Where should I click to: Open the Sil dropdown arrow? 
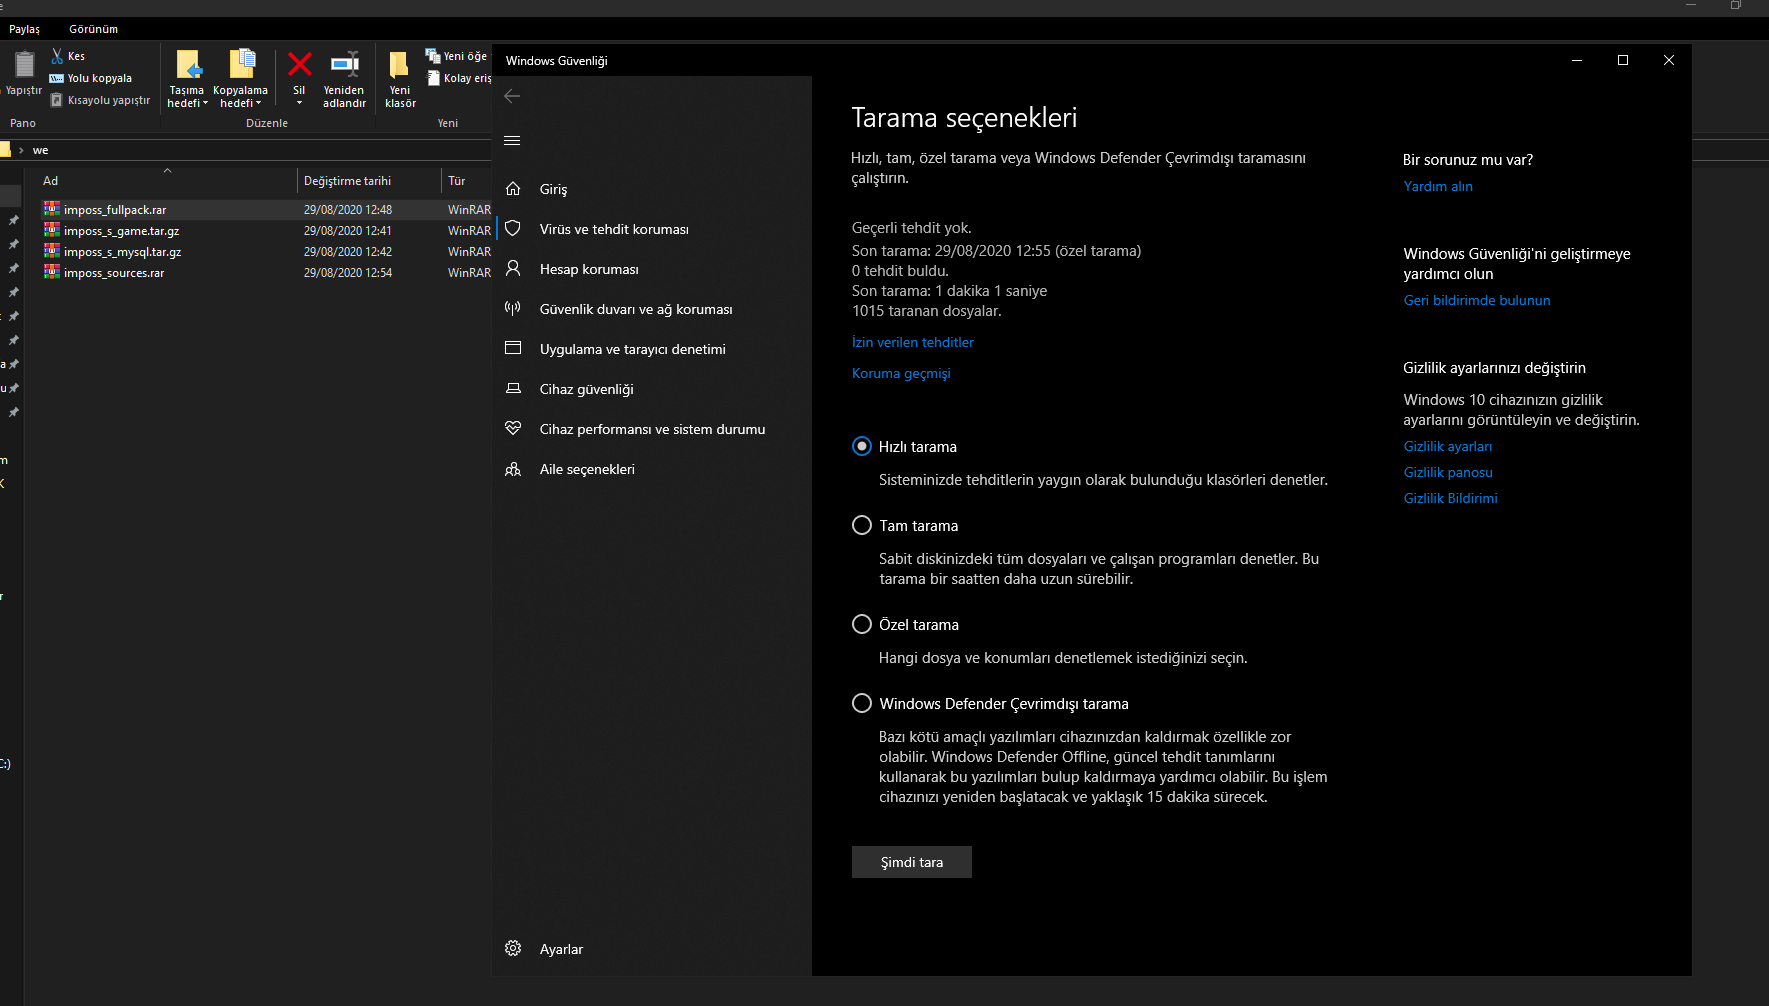[299, 103]
